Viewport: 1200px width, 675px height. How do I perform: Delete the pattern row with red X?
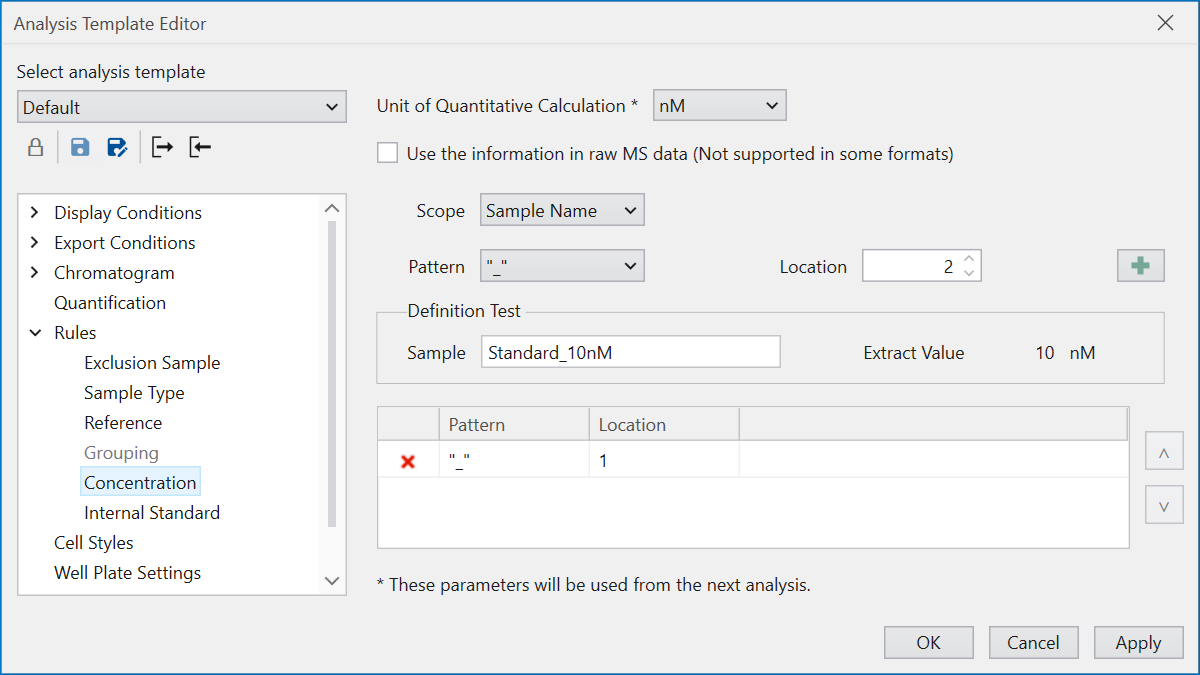[x=408, y=461]
